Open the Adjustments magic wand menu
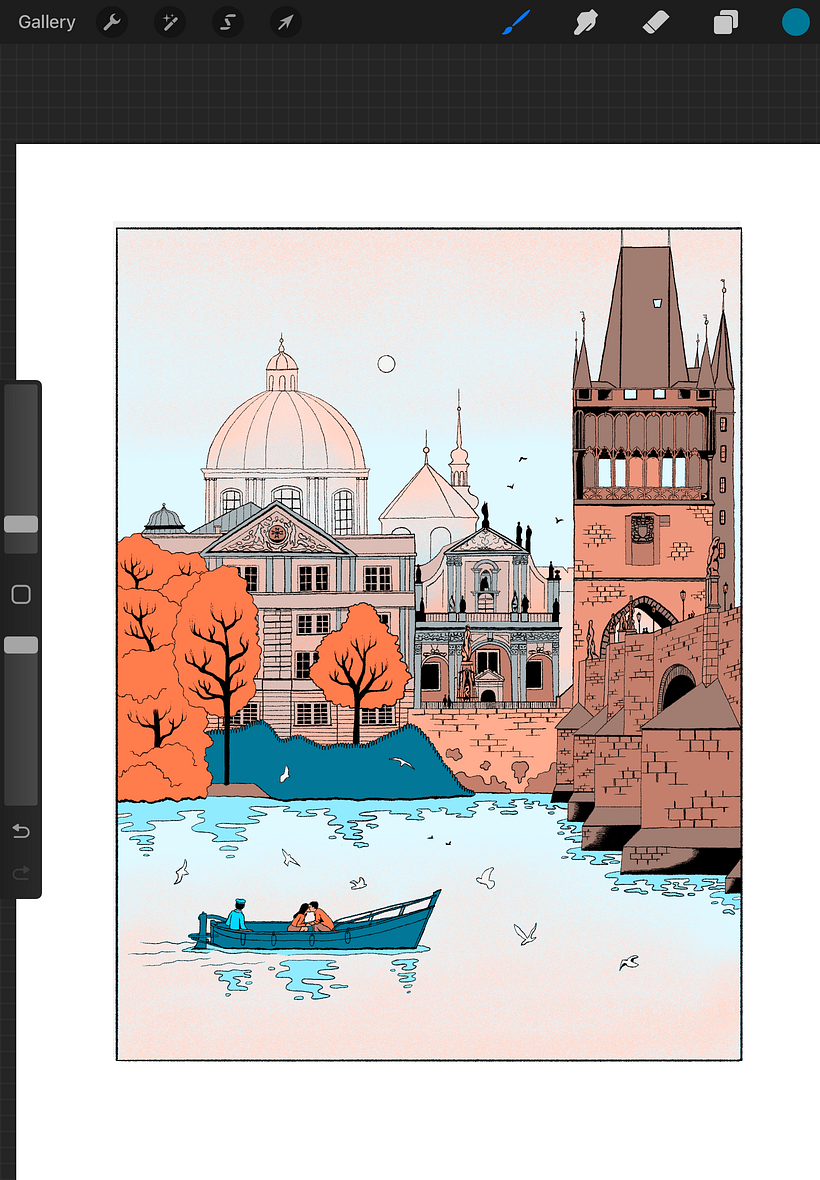The image size is (820, 1180). tap(169, 23)
